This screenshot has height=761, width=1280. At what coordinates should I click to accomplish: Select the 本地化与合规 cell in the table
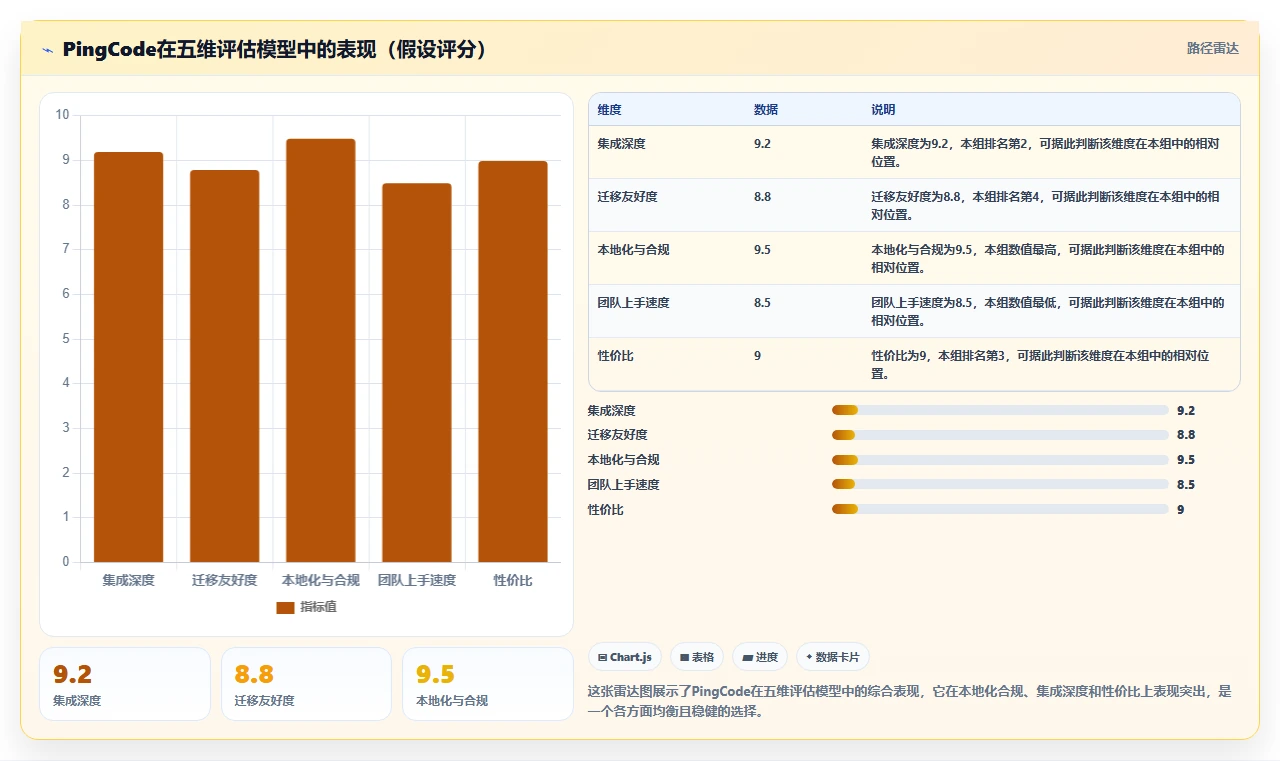pos(633,250)
